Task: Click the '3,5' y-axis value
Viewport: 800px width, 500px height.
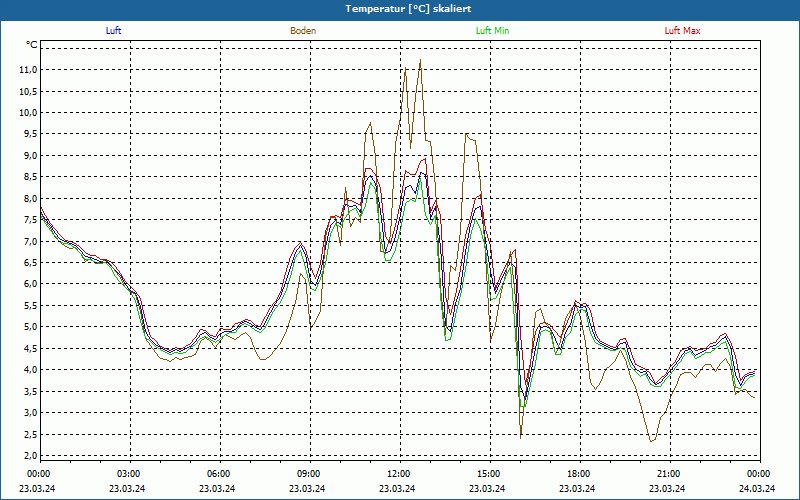Action: pyautogui.click(x=30, y=391)
